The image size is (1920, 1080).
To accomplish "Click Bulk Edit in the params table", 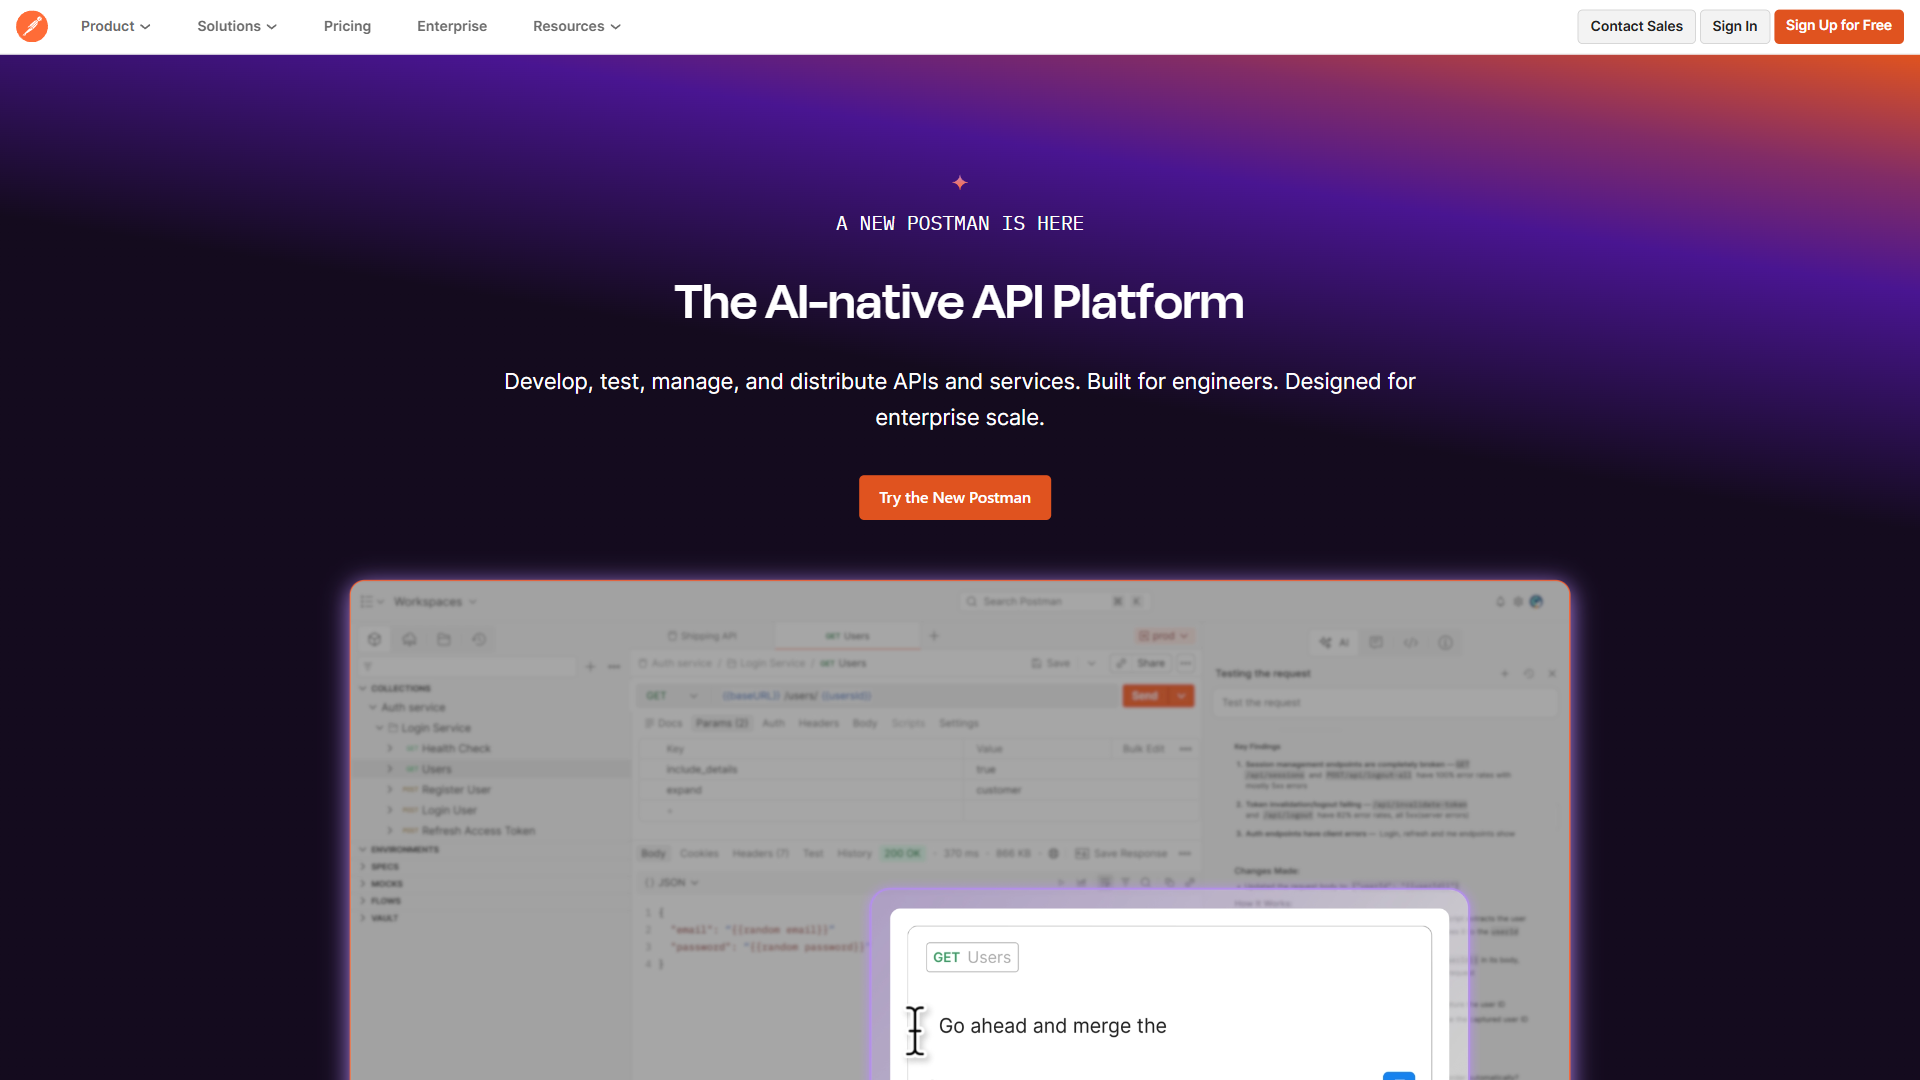I will (x=1142, y=749).
